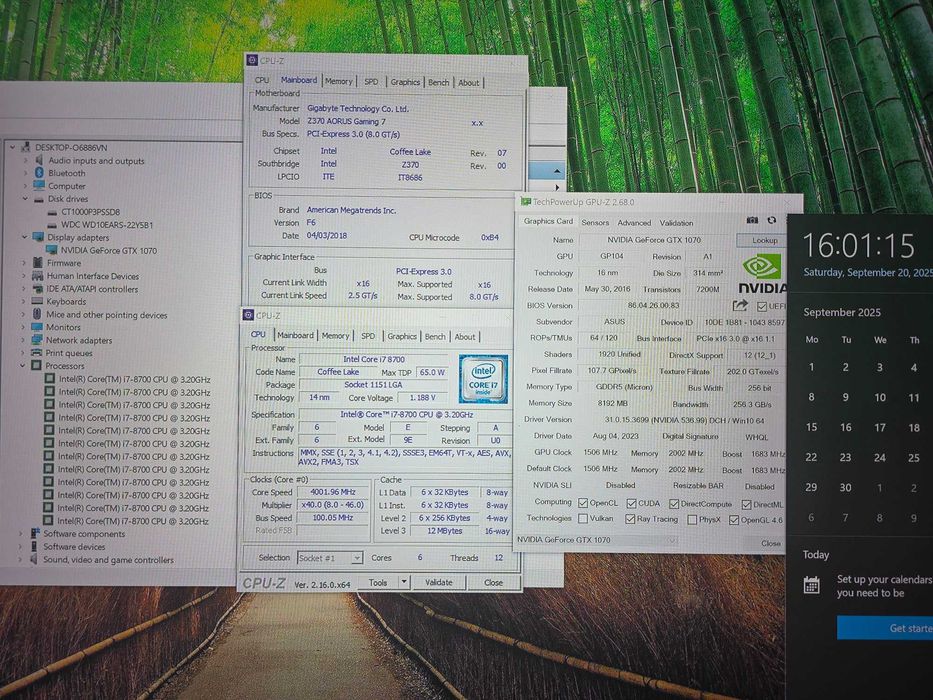Click the scroll-up arrow behind CPU-Z window
933x700 pixels.
coord(556,171)
